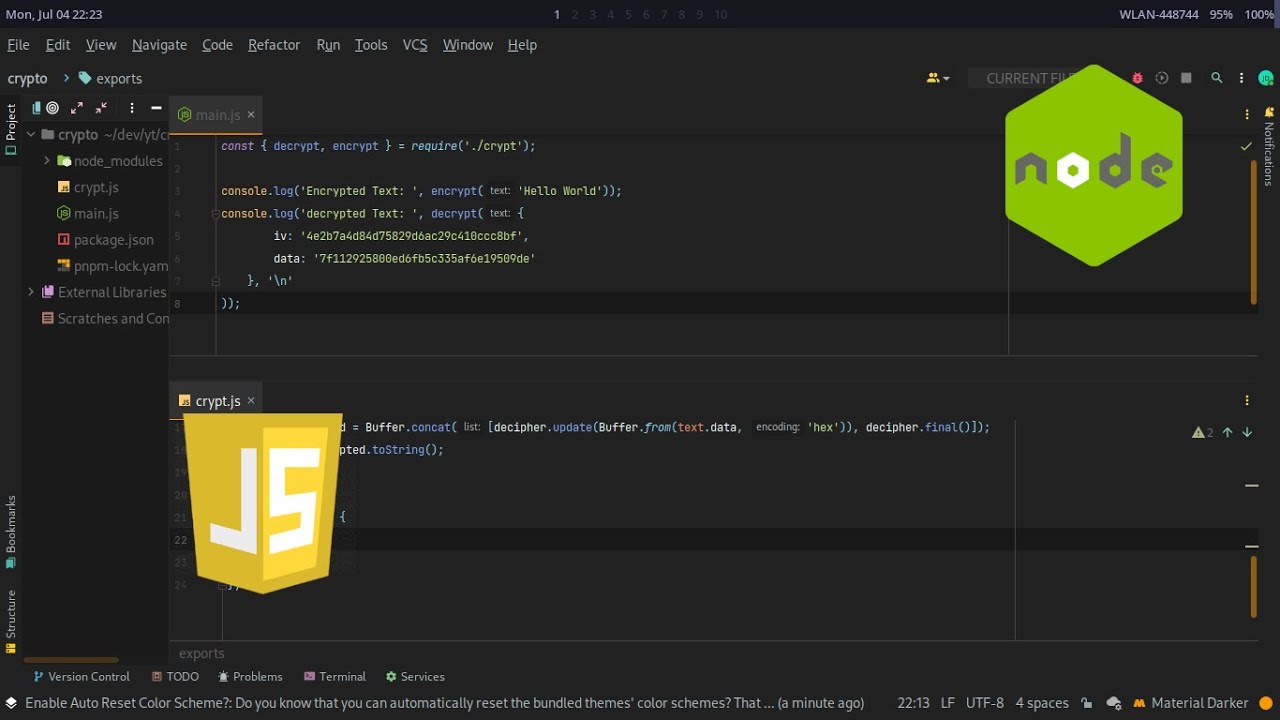Open the VCS menu
This screenshot has width=1280, height=720.
click(x=415, y=45)
